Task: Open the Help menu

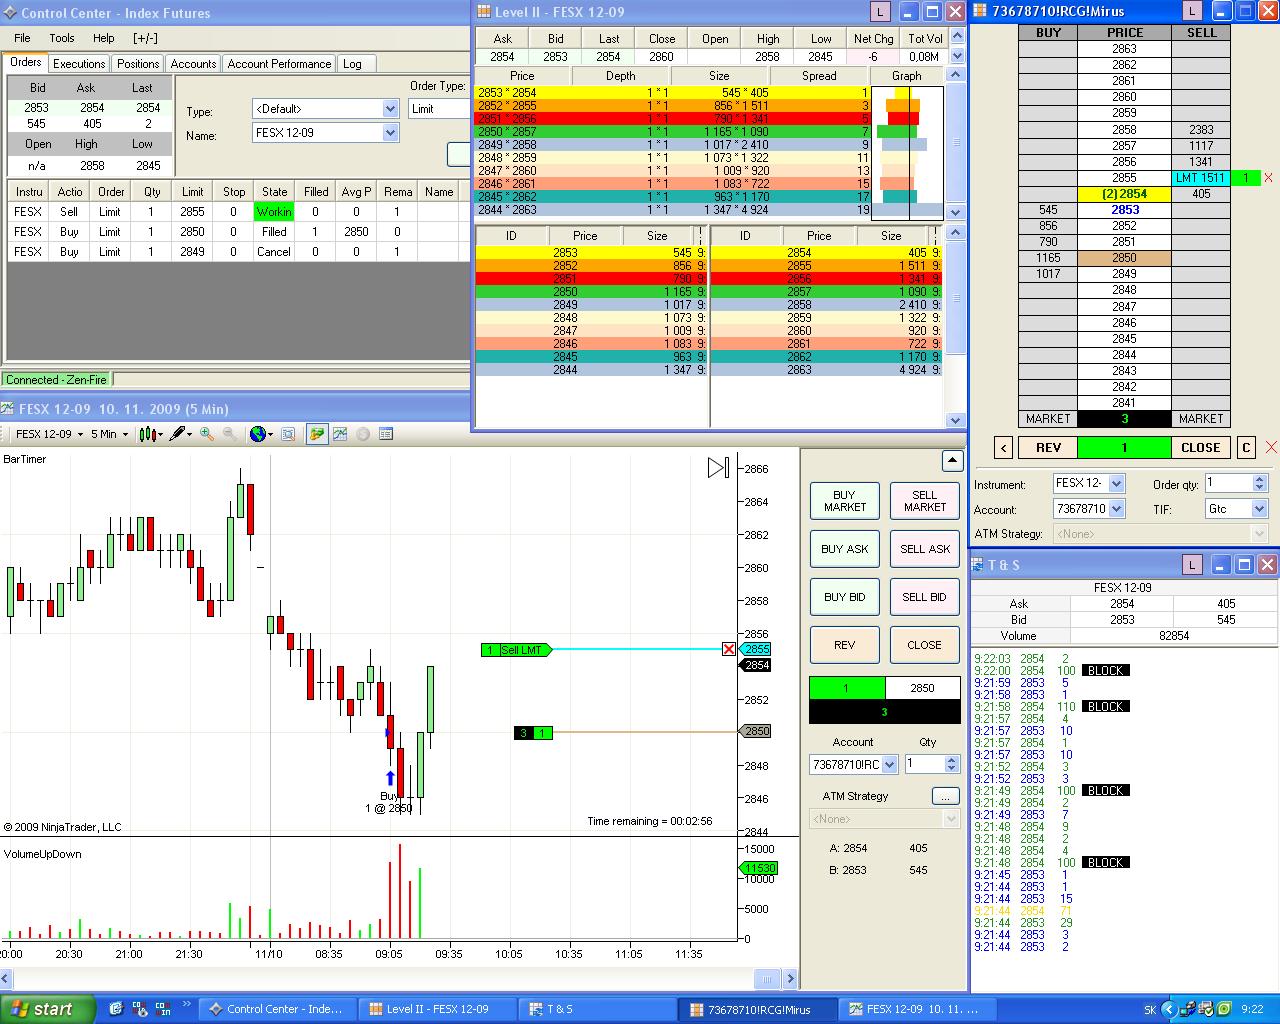Action: coord(103,38)
